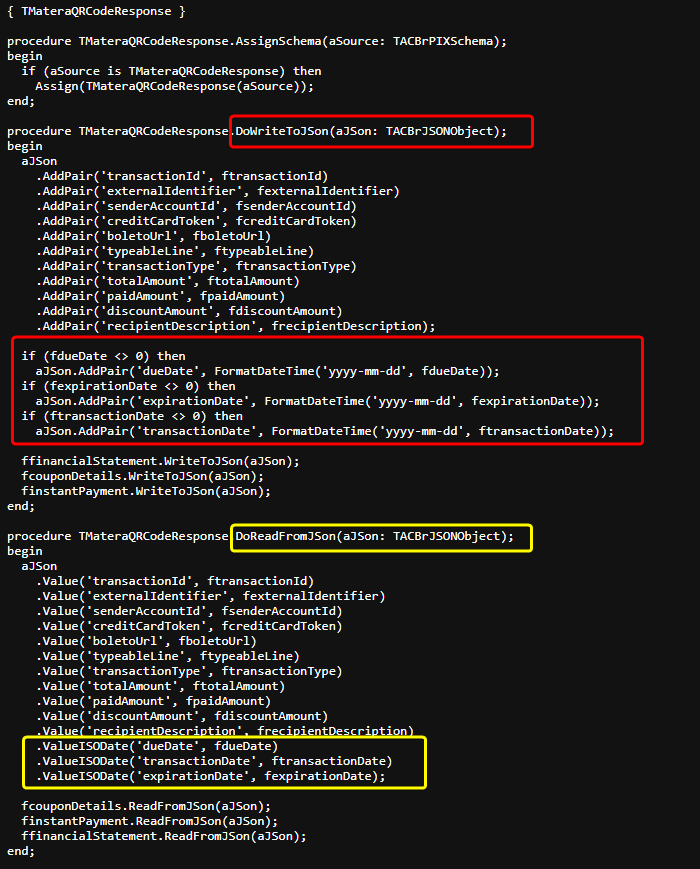Click the 'if (fexpirationDate <> 0) then' line

coord(129,386)
